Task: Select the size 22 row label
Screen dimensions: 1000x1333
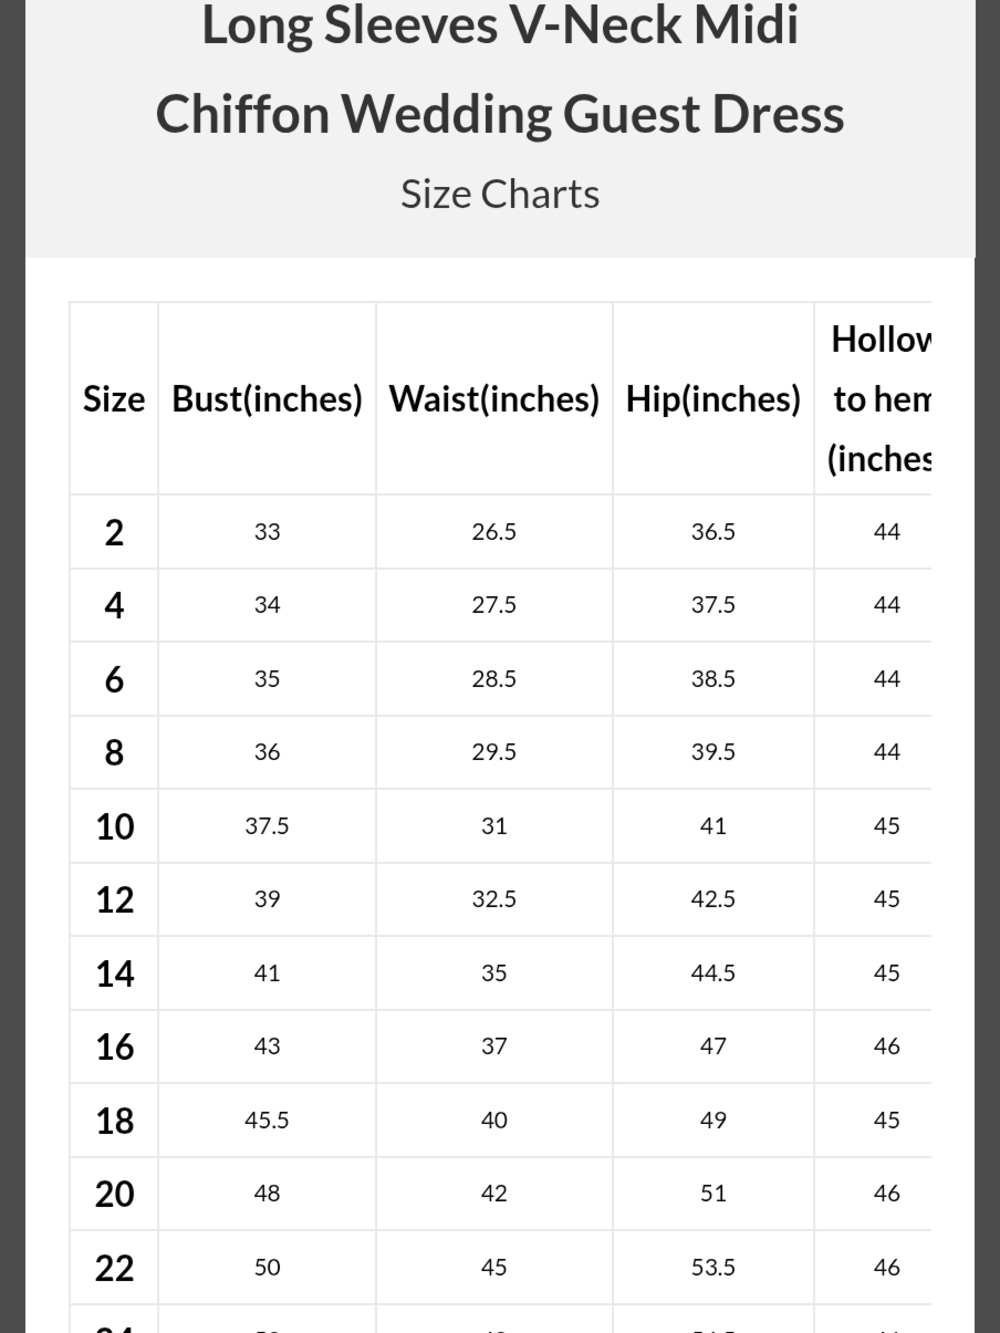Action: pyautogui.click(x=114, y=1267)
